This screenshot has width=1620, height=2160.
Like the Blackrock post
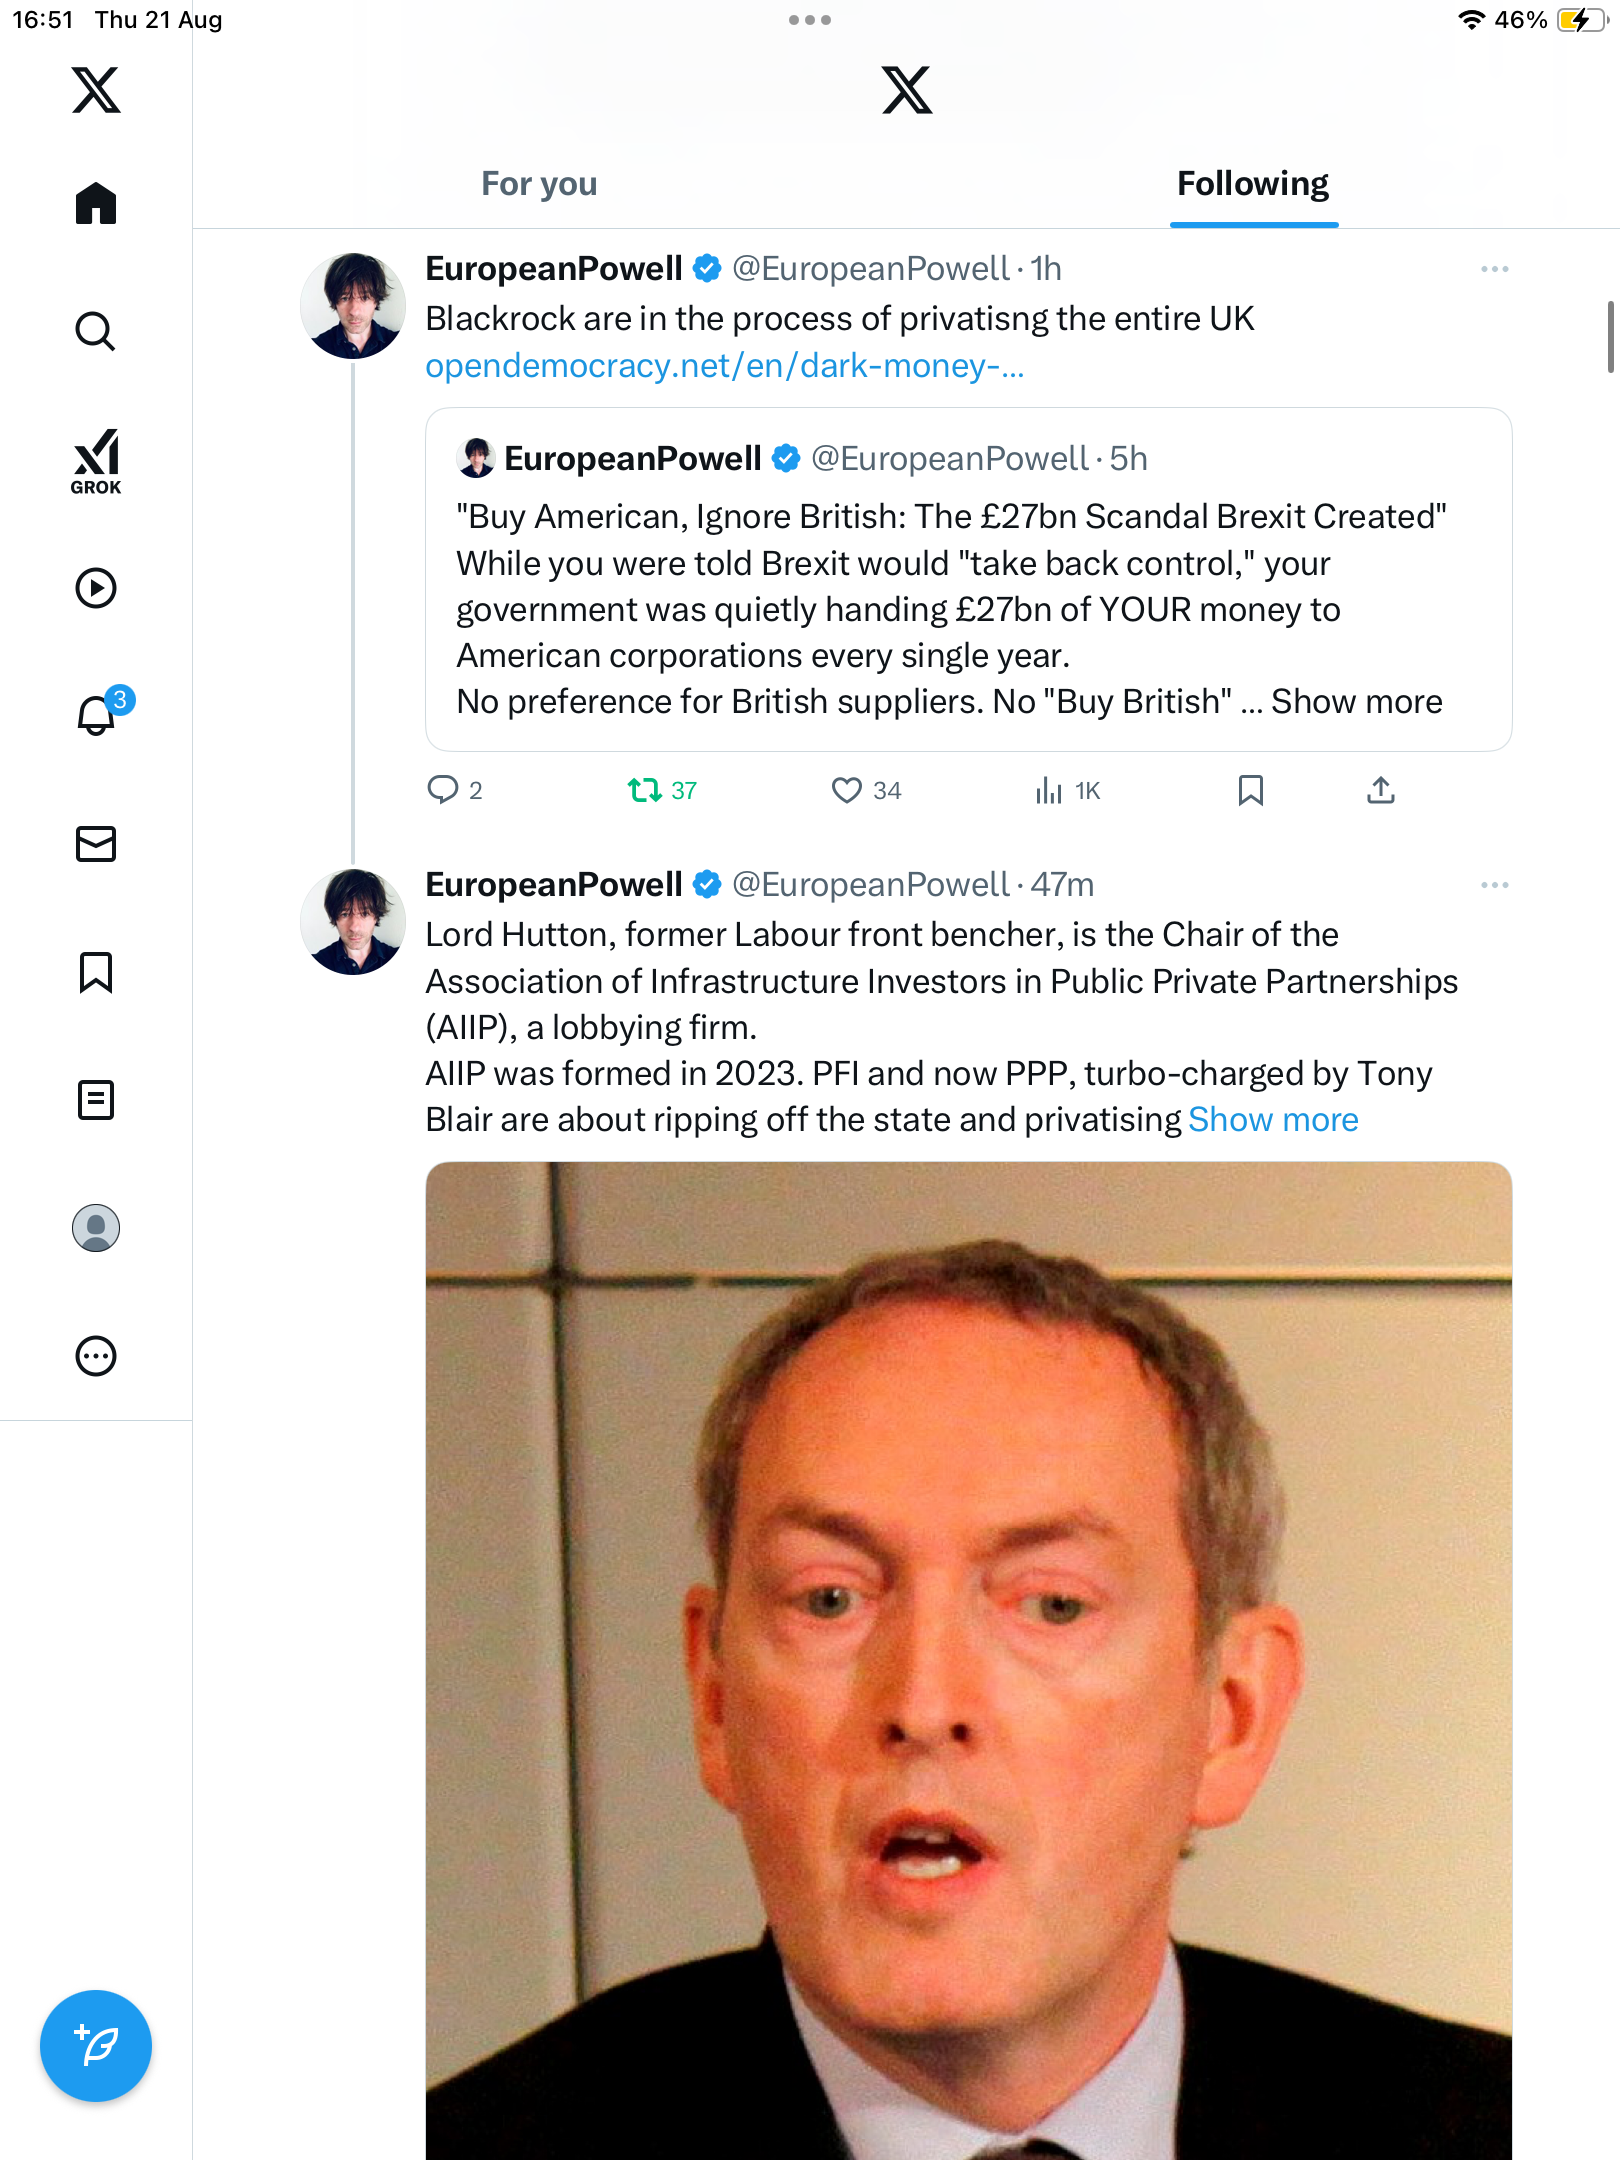tap(847, 791)
